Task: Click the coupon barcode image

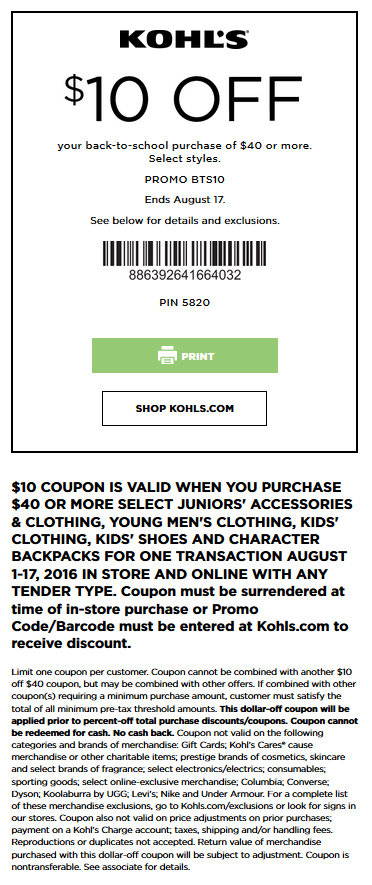Action: click(x=185, y=254)
